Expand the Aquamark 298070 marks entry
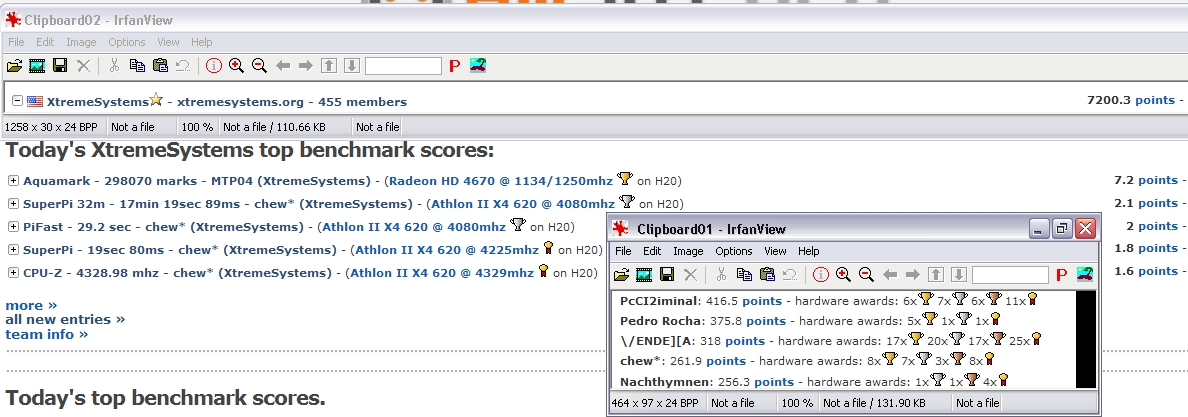 tap(13, 180)
